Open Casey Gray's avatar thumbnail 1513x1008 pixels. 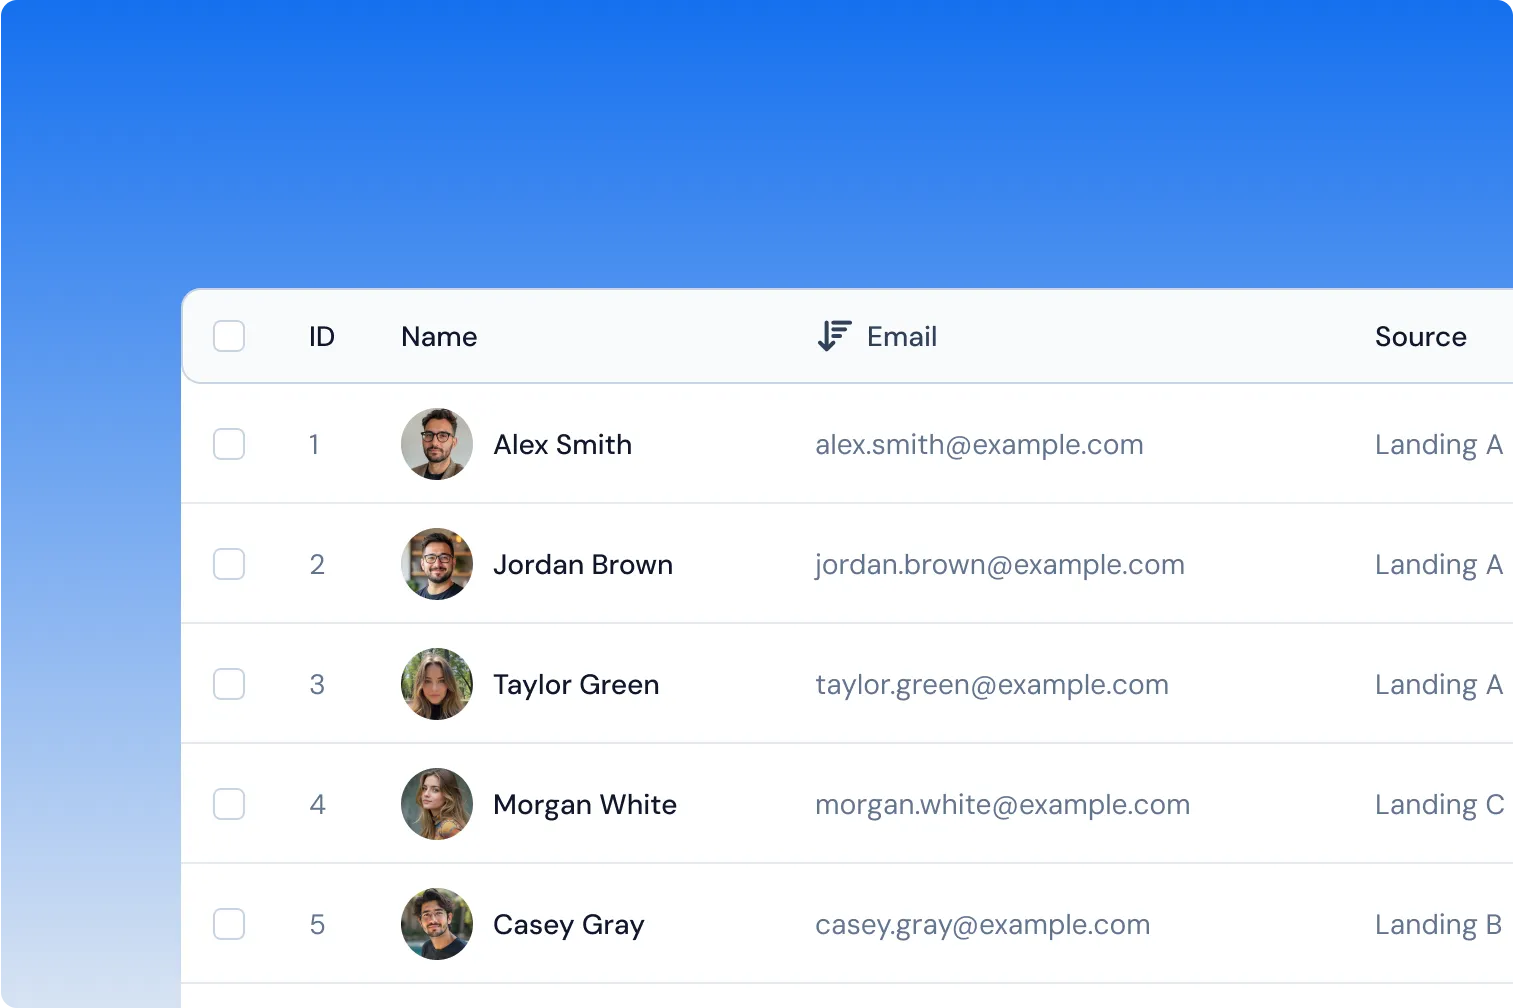pos(437,924)
